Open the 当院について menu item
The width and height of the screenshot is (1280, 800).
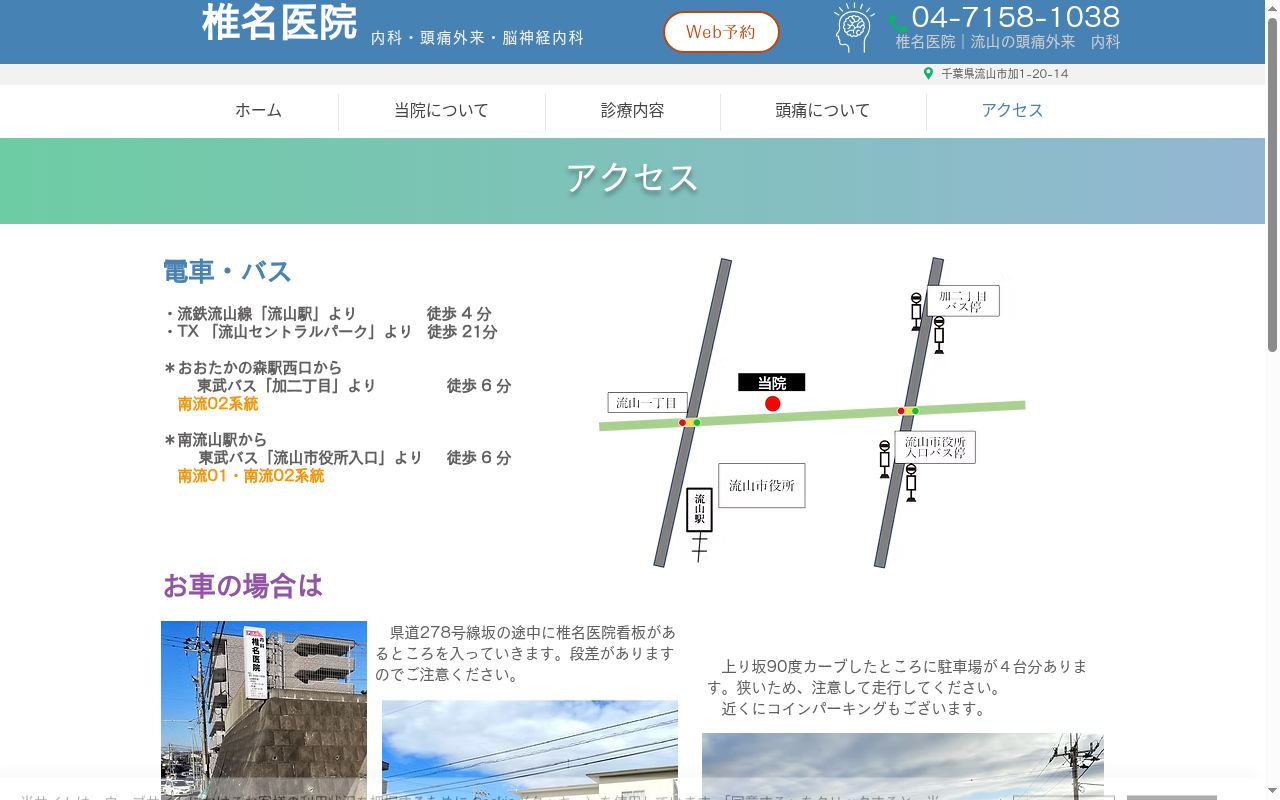click(x=441, y=111)
